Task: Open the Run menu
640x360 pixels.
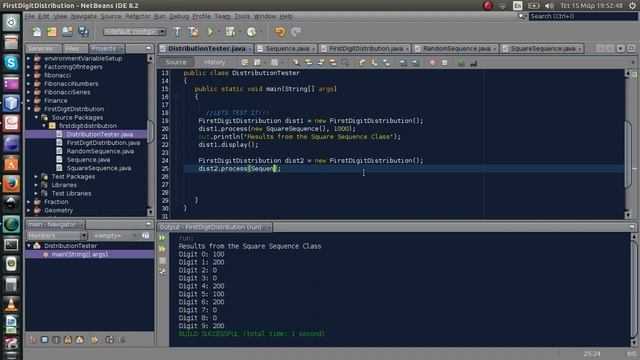Action: point(160,16)
